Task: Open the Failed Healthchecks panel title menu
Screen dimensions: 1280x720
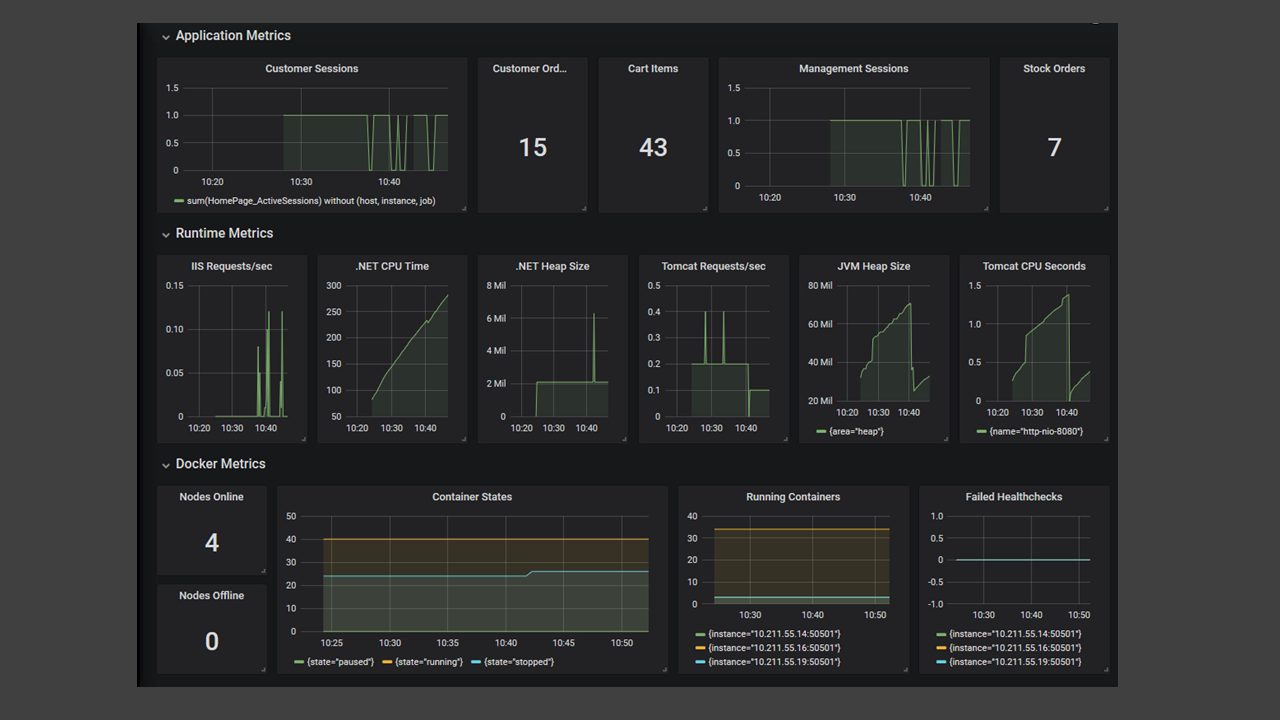Action: 1014,497
